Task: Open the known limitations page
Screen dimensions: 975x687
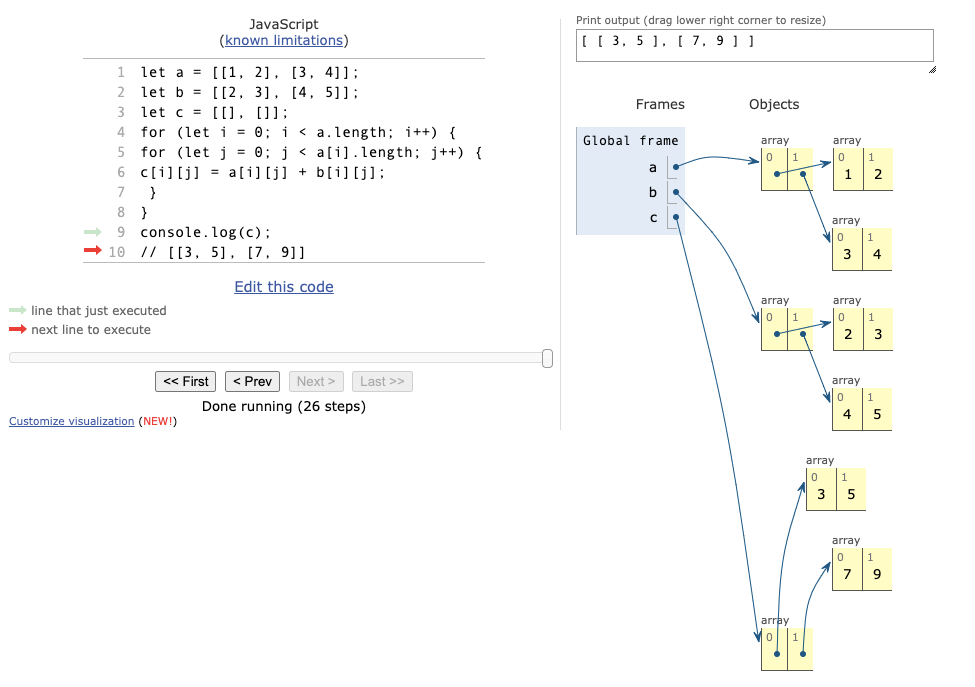Action: pos(283,40)
